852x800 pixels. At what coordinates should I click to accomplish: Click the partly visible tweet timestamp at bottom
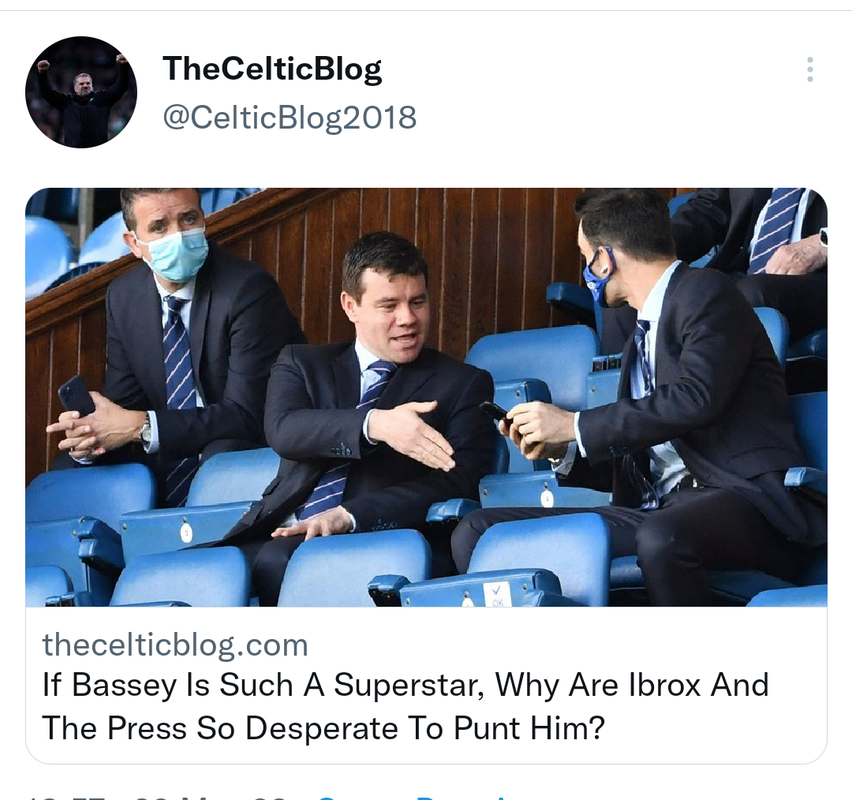156,796
